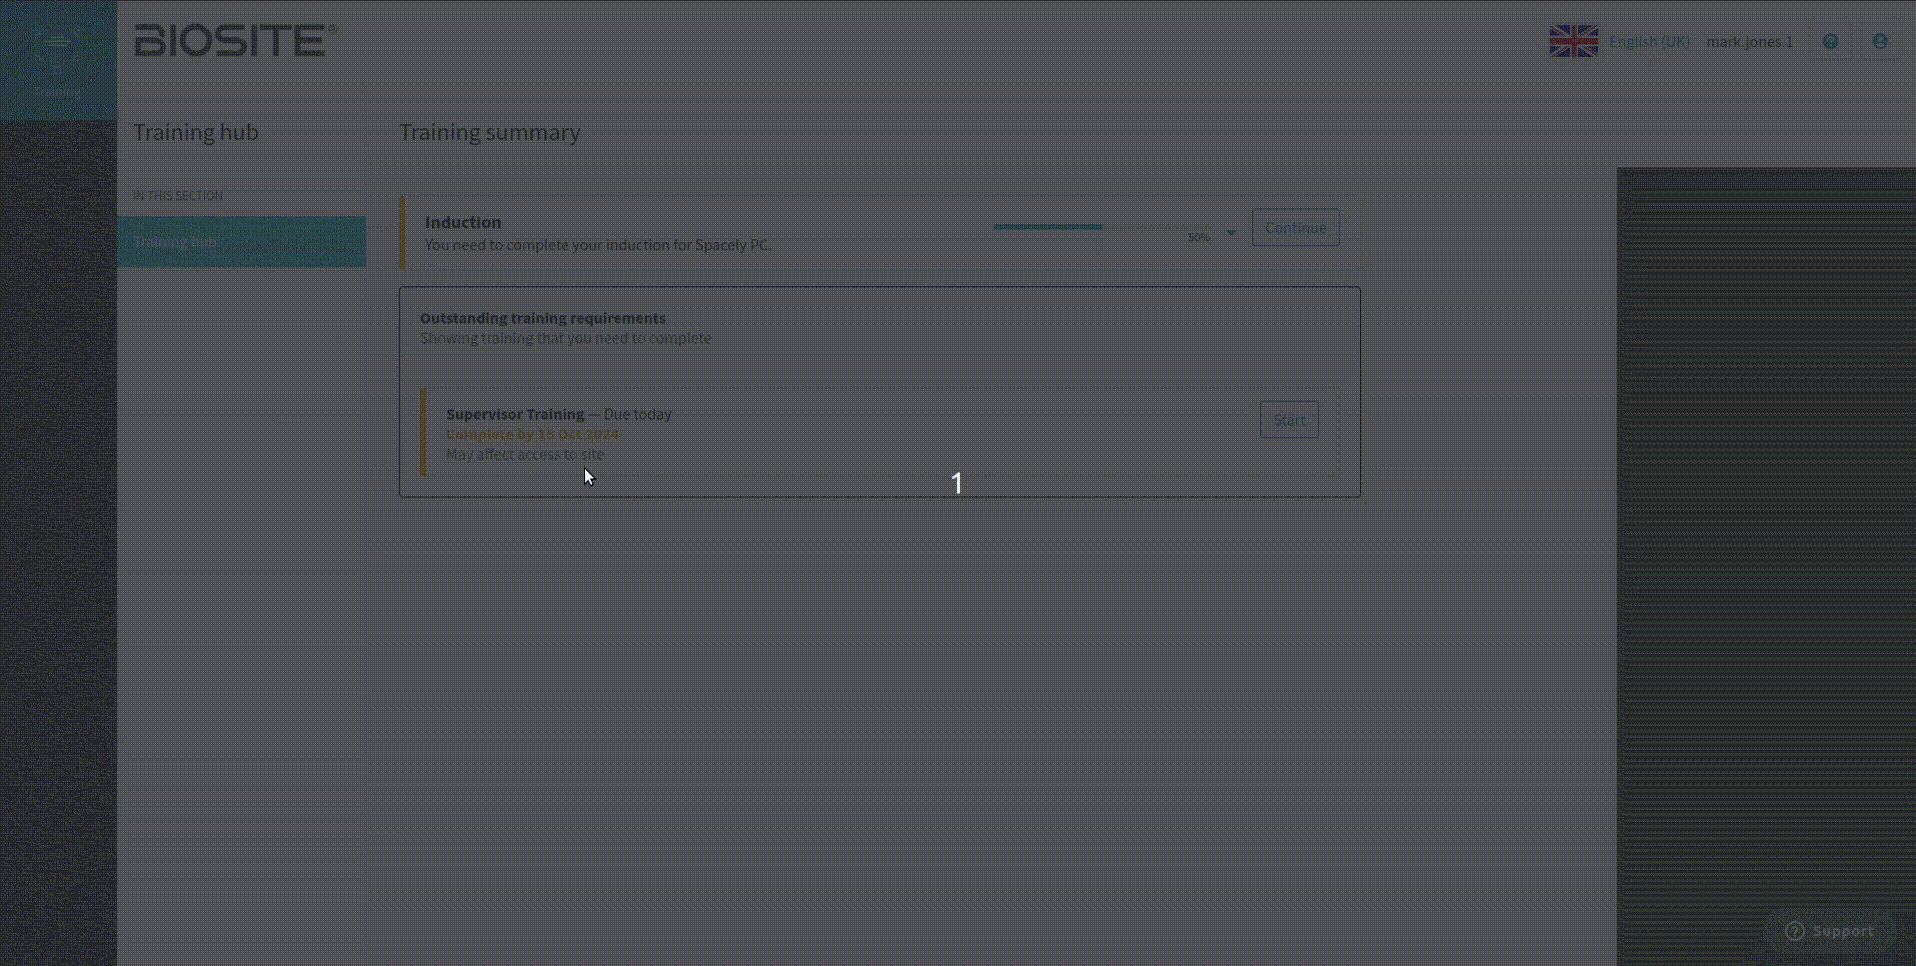Click the 50% progress label
1916x966 pixels.
(1198, 238)
